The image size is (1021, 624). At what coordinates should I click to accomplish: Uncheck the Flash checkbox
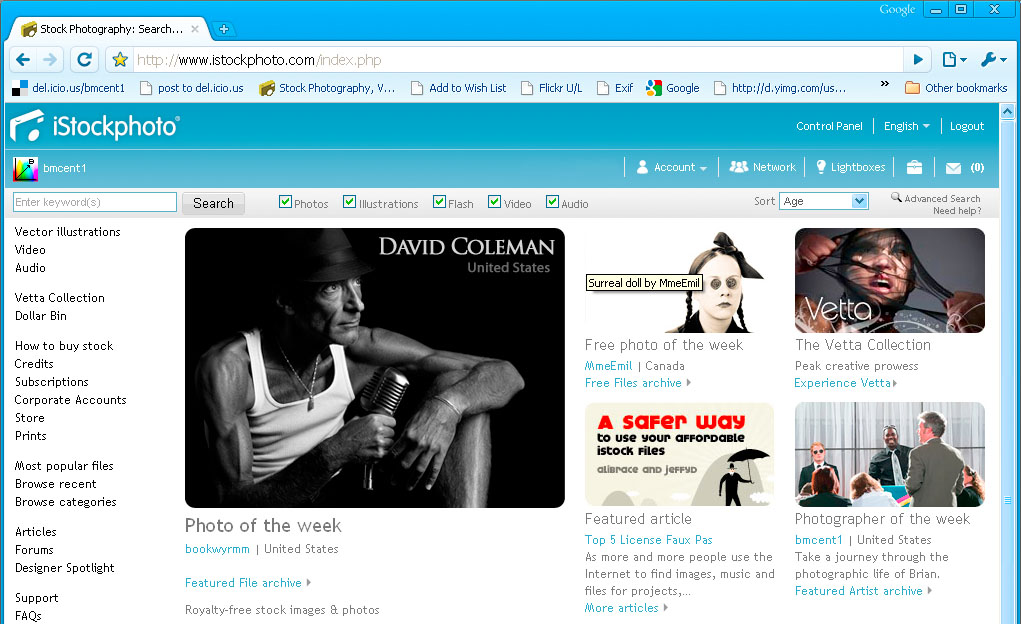440,202
